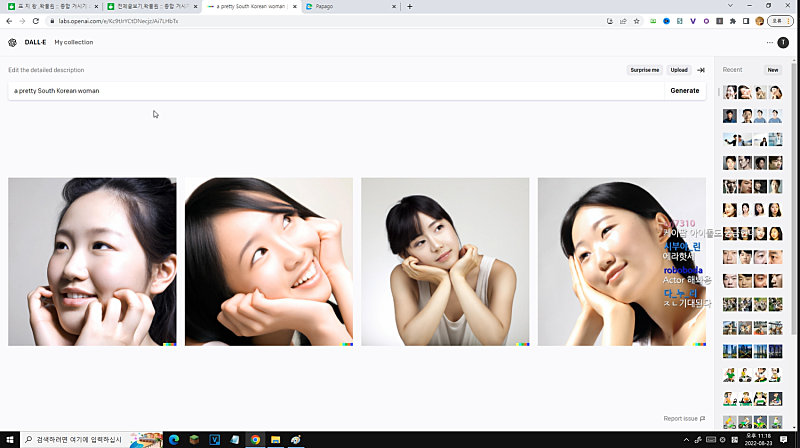
Task: Reload the page with browser refresh icon
Action: click(36, 21)
